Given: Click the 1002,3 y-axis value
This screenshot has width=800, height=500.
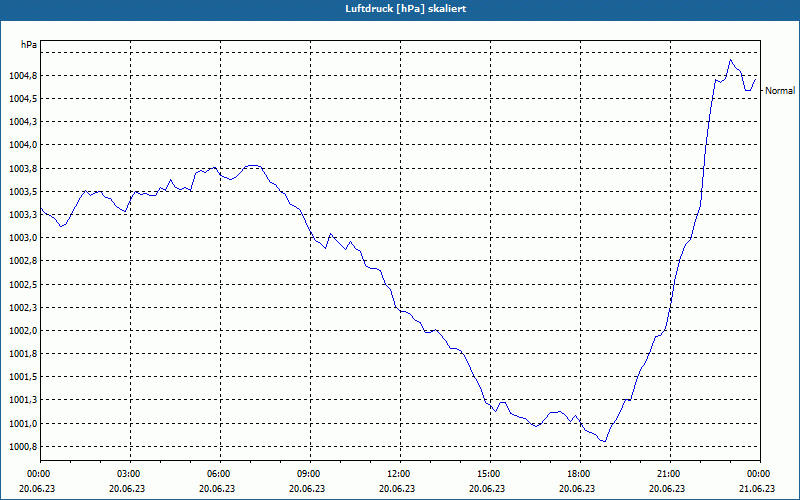Looking at the screenshot, I should [23, 308].
